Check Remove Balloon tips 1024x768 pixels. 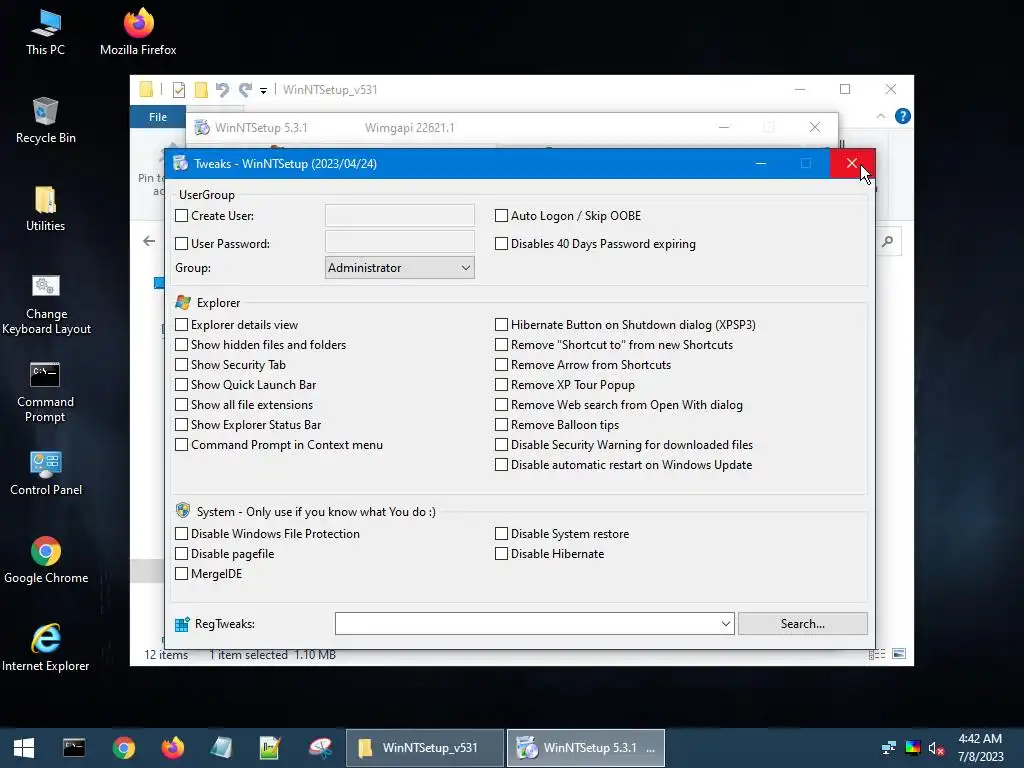tap(501, 424)
